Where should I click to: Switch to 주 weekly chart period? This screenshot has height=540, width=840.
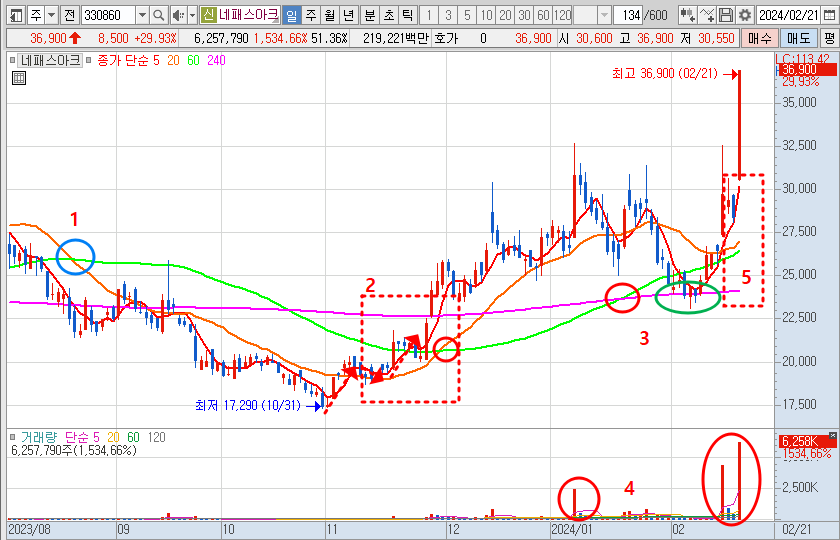point(311,15)
